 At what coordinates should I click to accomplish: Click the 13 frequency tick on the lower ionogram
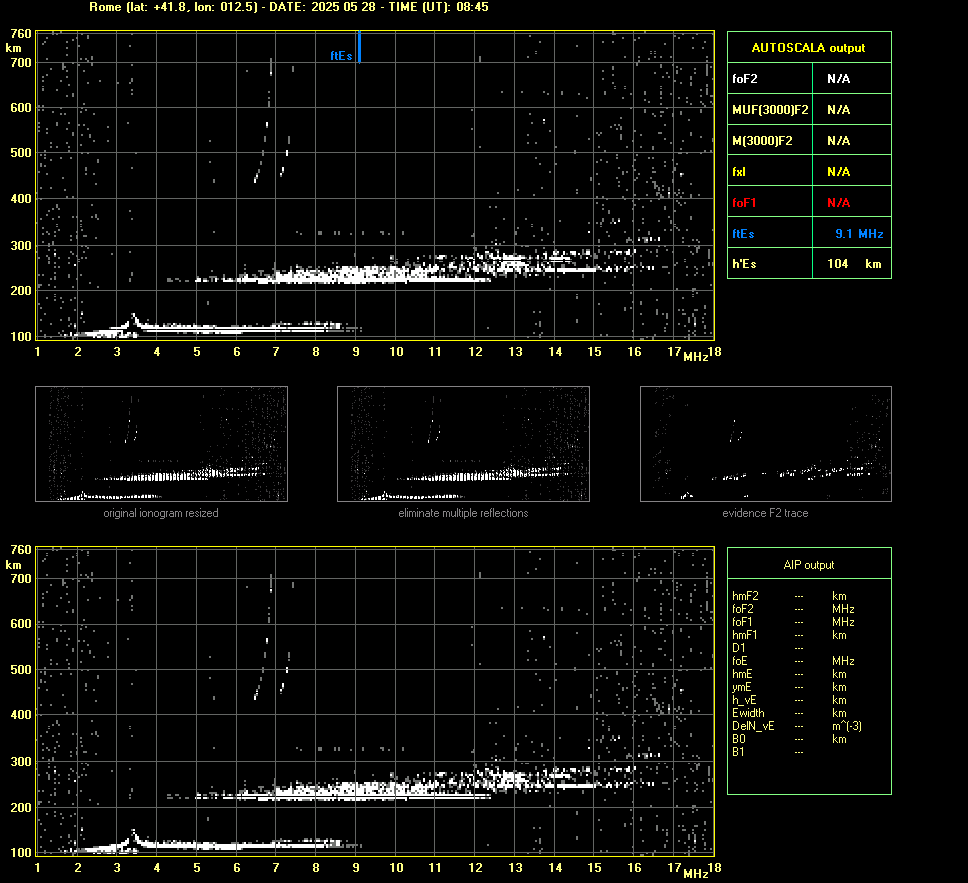[515, 868]
